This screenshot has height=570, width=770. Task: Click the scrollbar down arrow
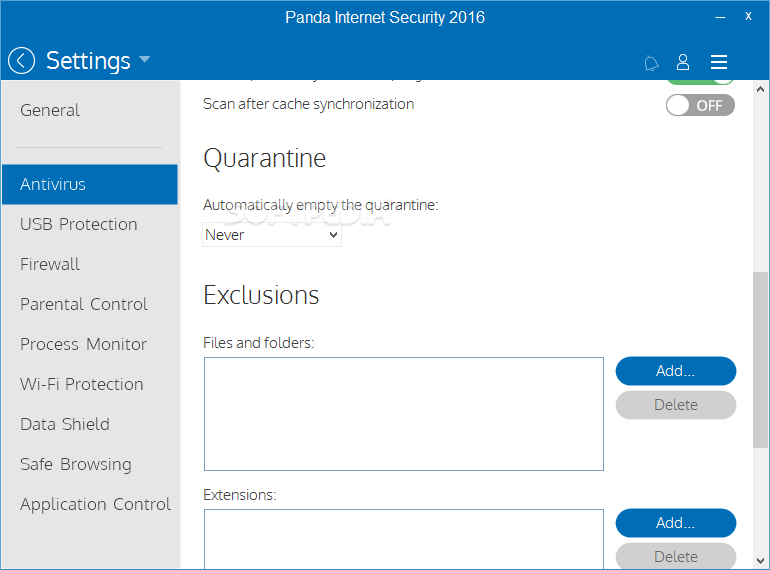pos(760,560)
